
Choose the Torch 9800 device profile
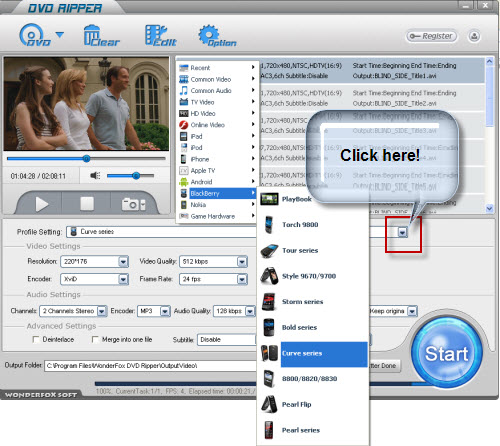click(x=313, y=225)
